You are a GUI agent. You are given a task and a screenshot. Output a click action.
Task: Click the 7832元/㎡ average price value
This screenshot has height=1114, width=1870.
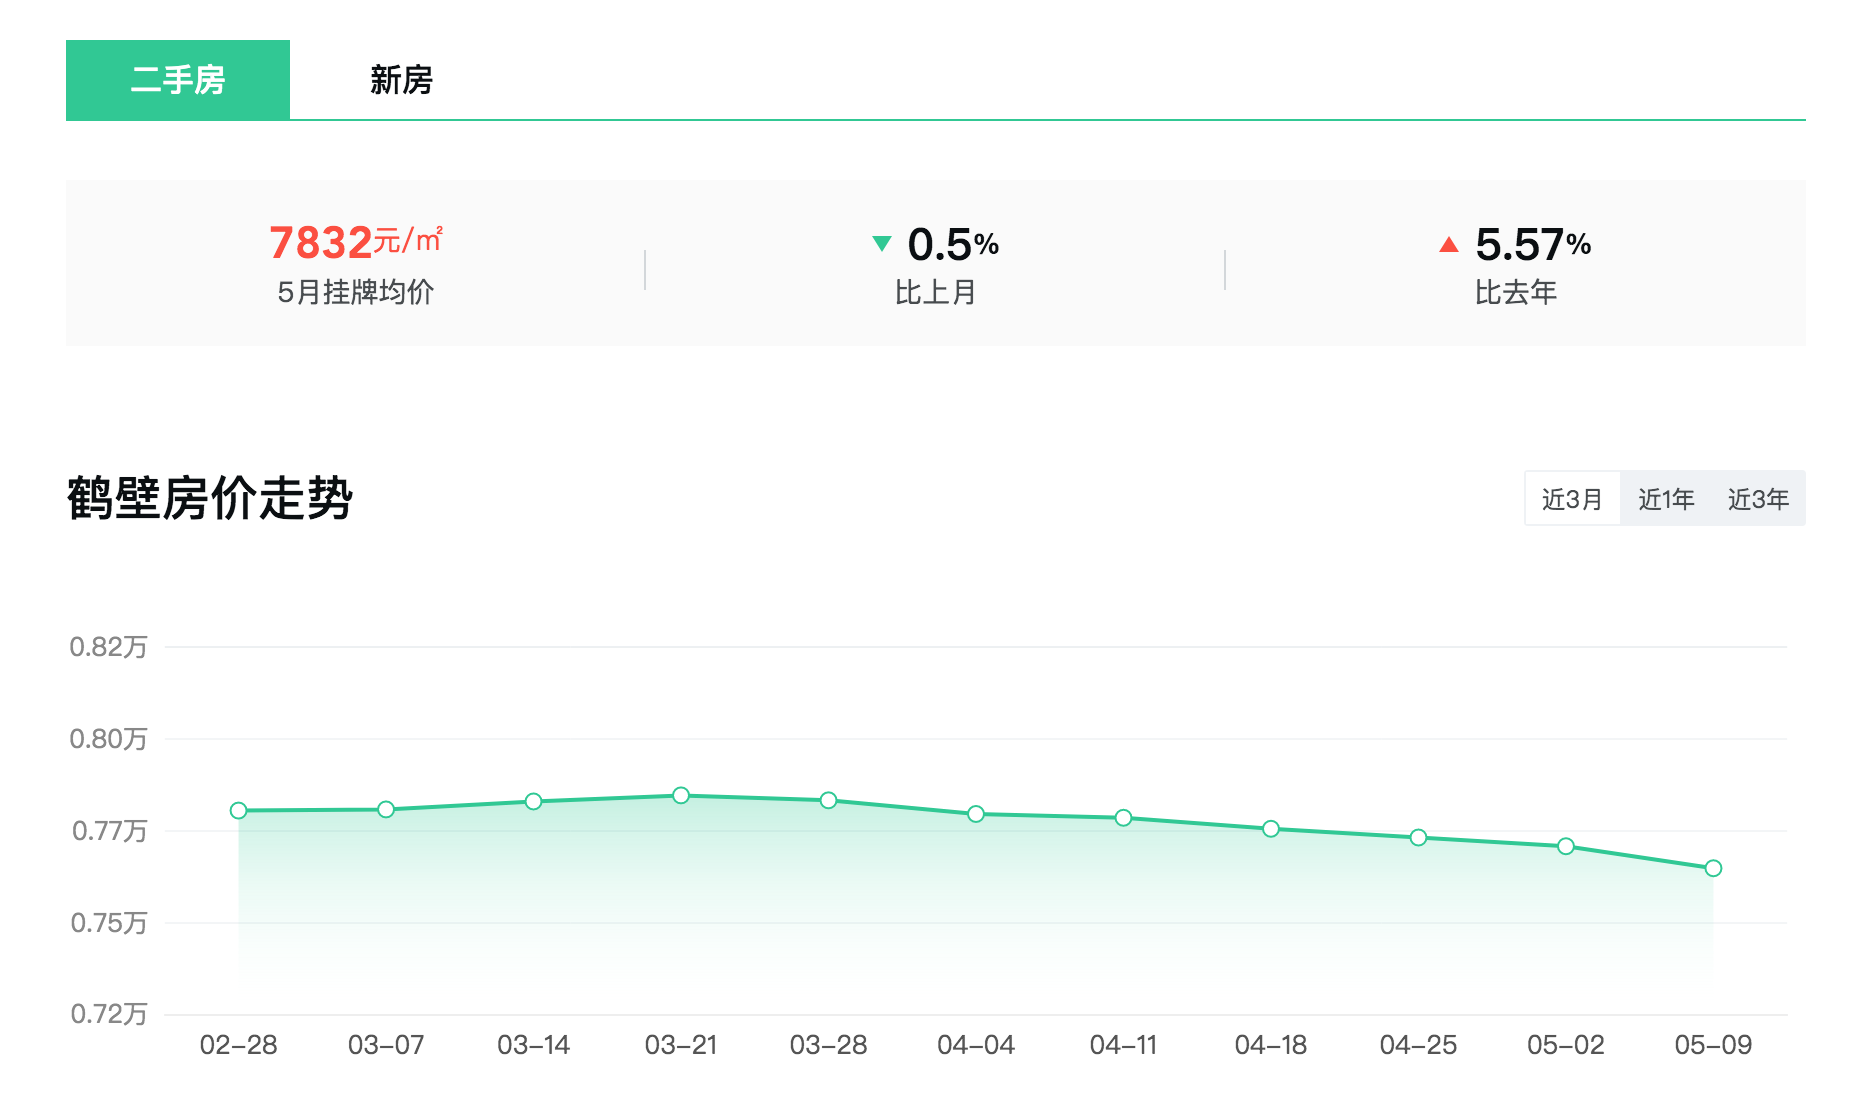355,242
